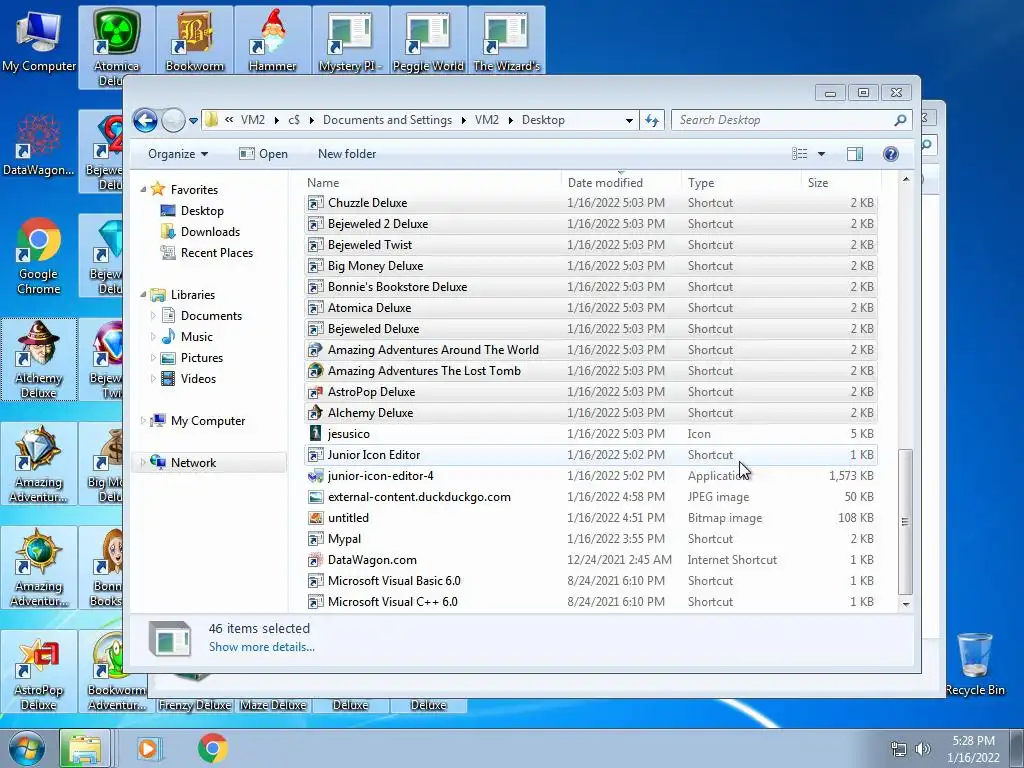Launch Windows Media Player from taskbar
This screenshot has width=1024, height=768.
[148, 748]
